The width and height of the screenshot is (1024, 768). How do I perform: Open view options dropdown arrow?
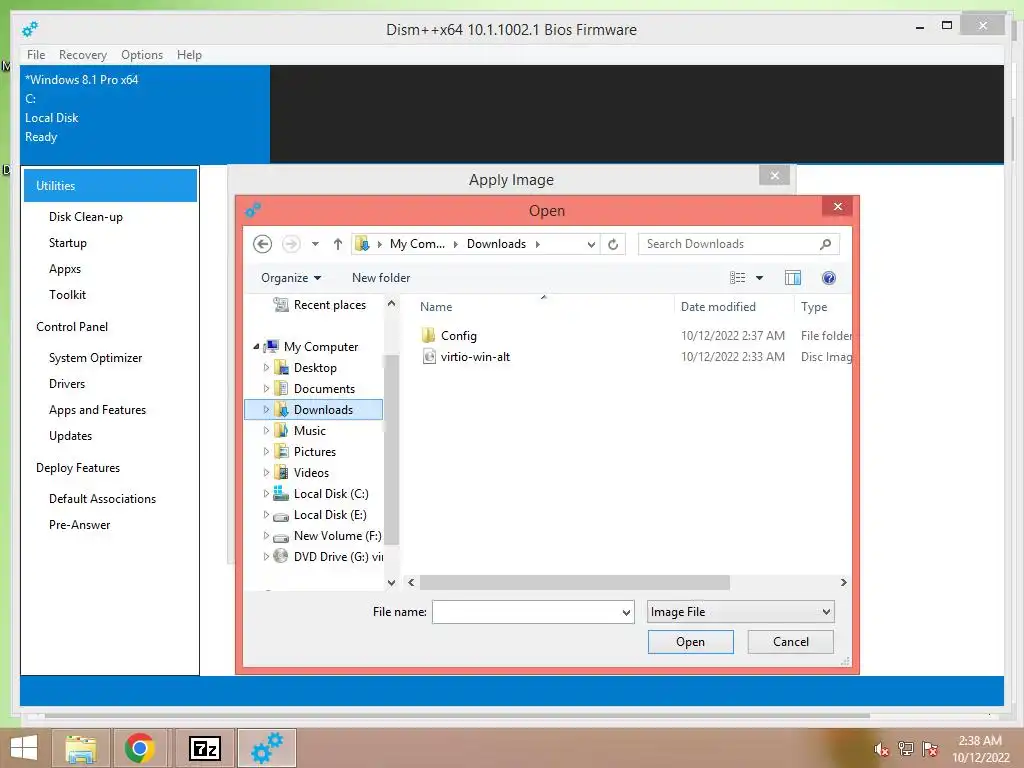[760, 278]
